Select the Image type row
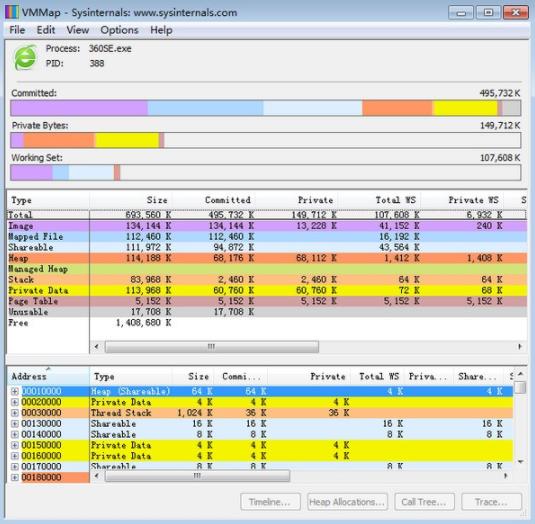 point(267,226)
